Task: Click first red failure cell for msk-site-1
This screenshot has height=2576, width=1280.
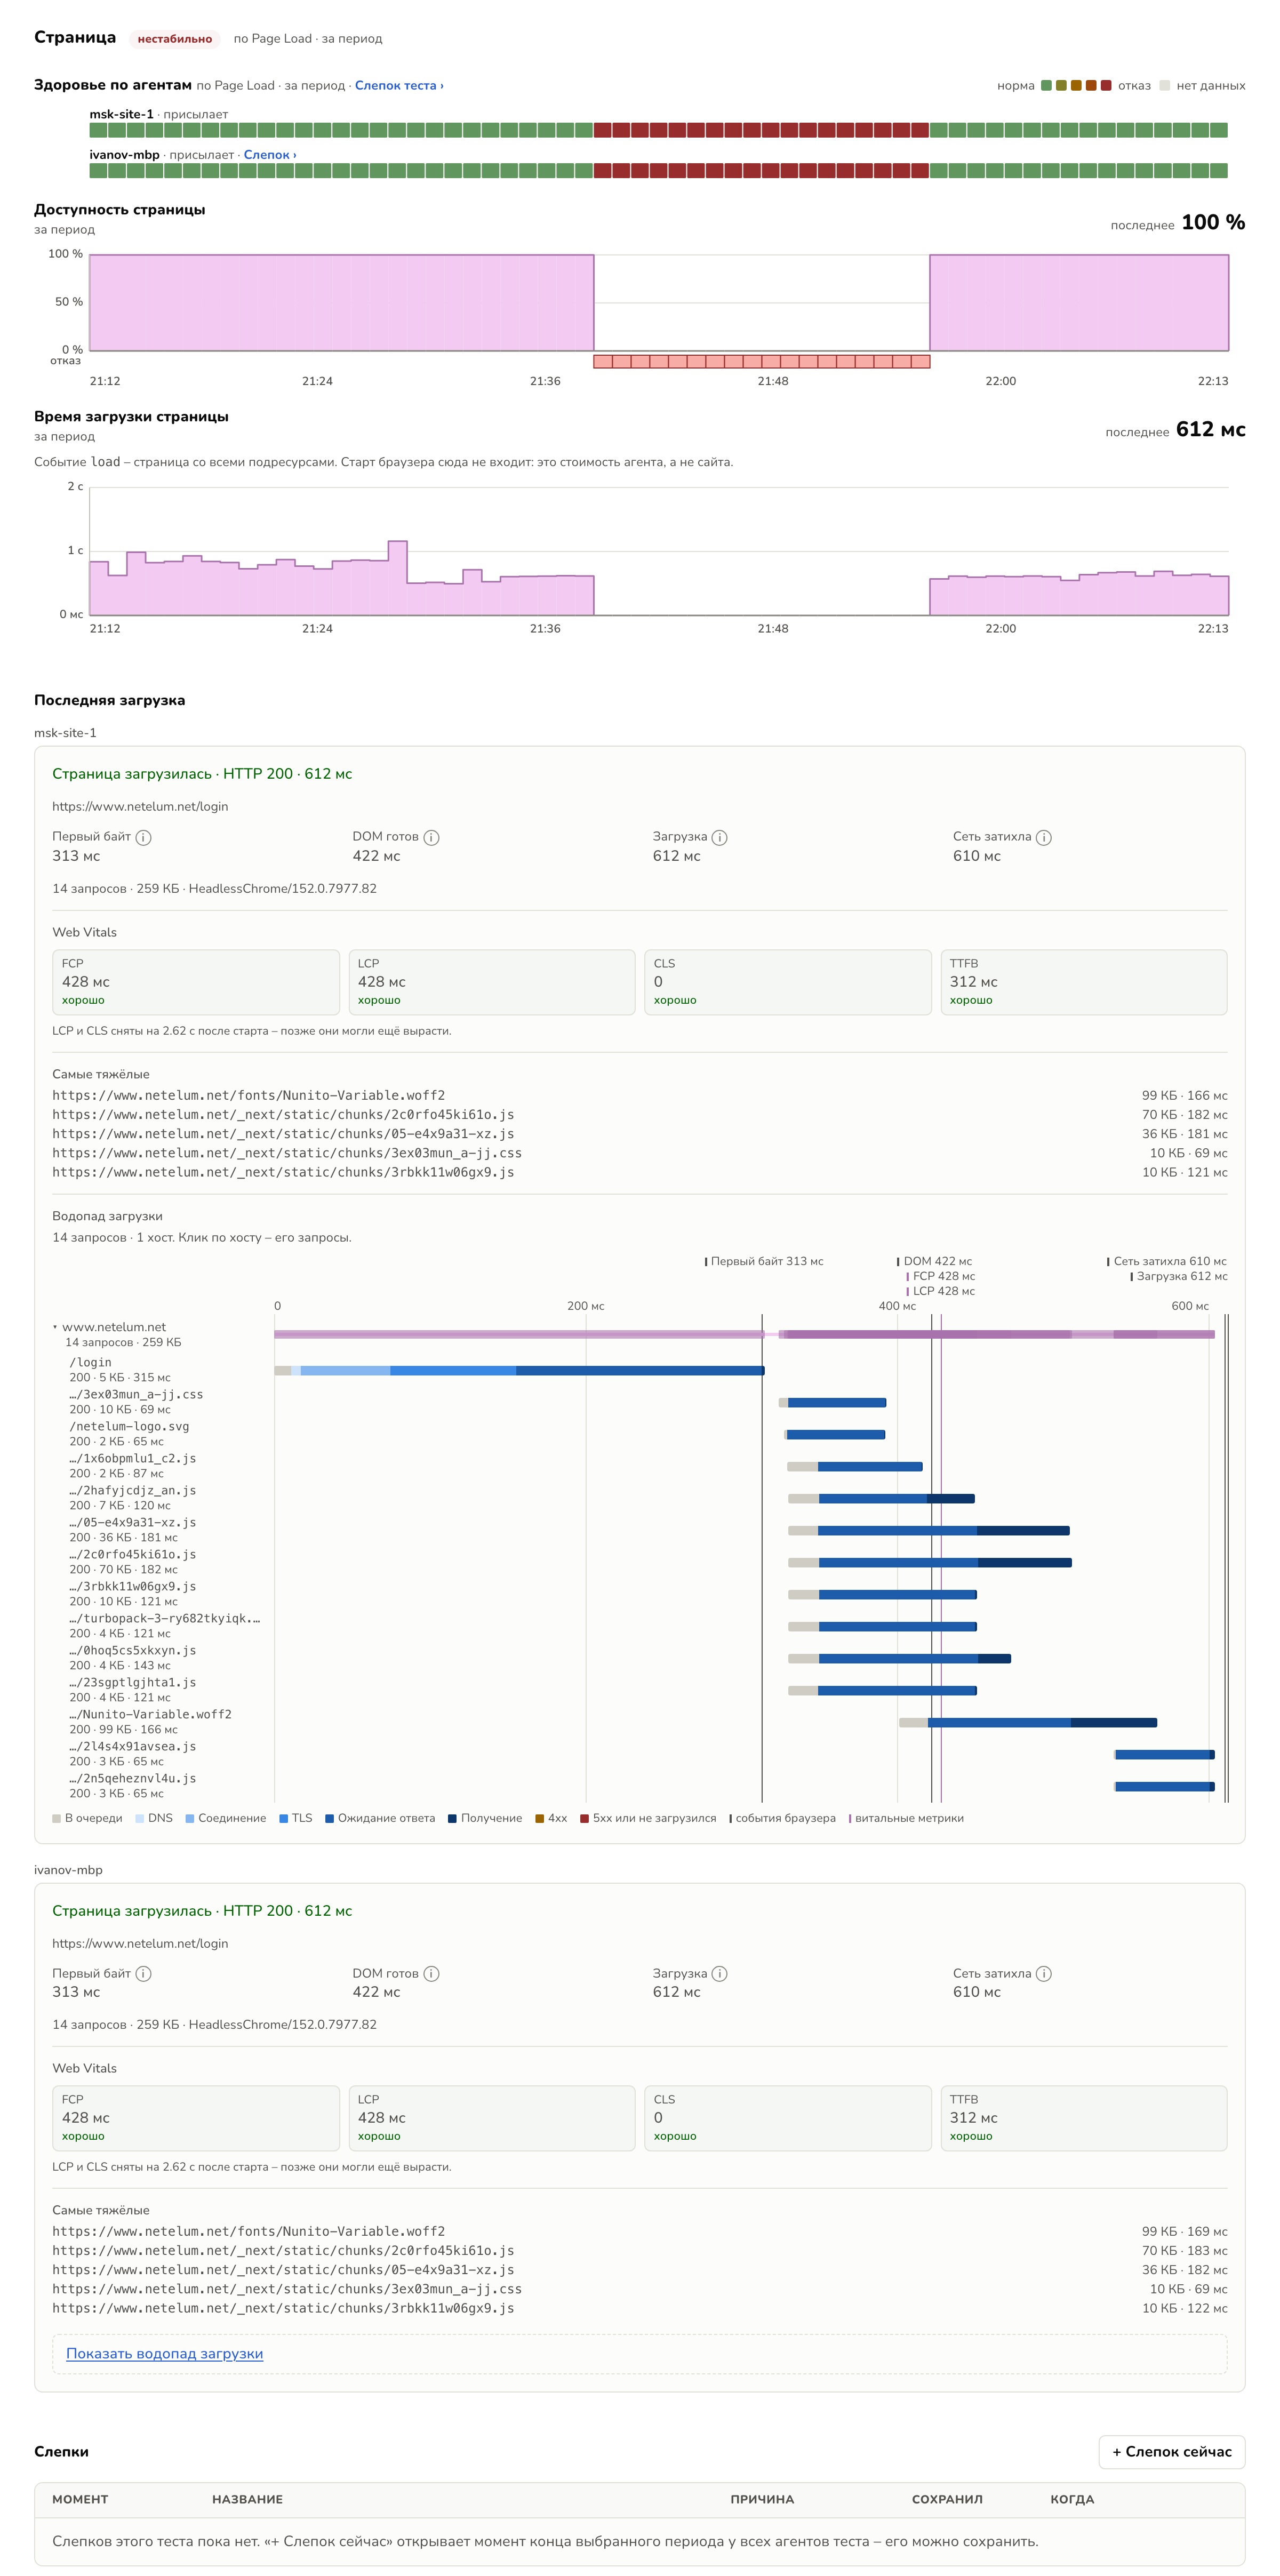Action: [602, 130]
